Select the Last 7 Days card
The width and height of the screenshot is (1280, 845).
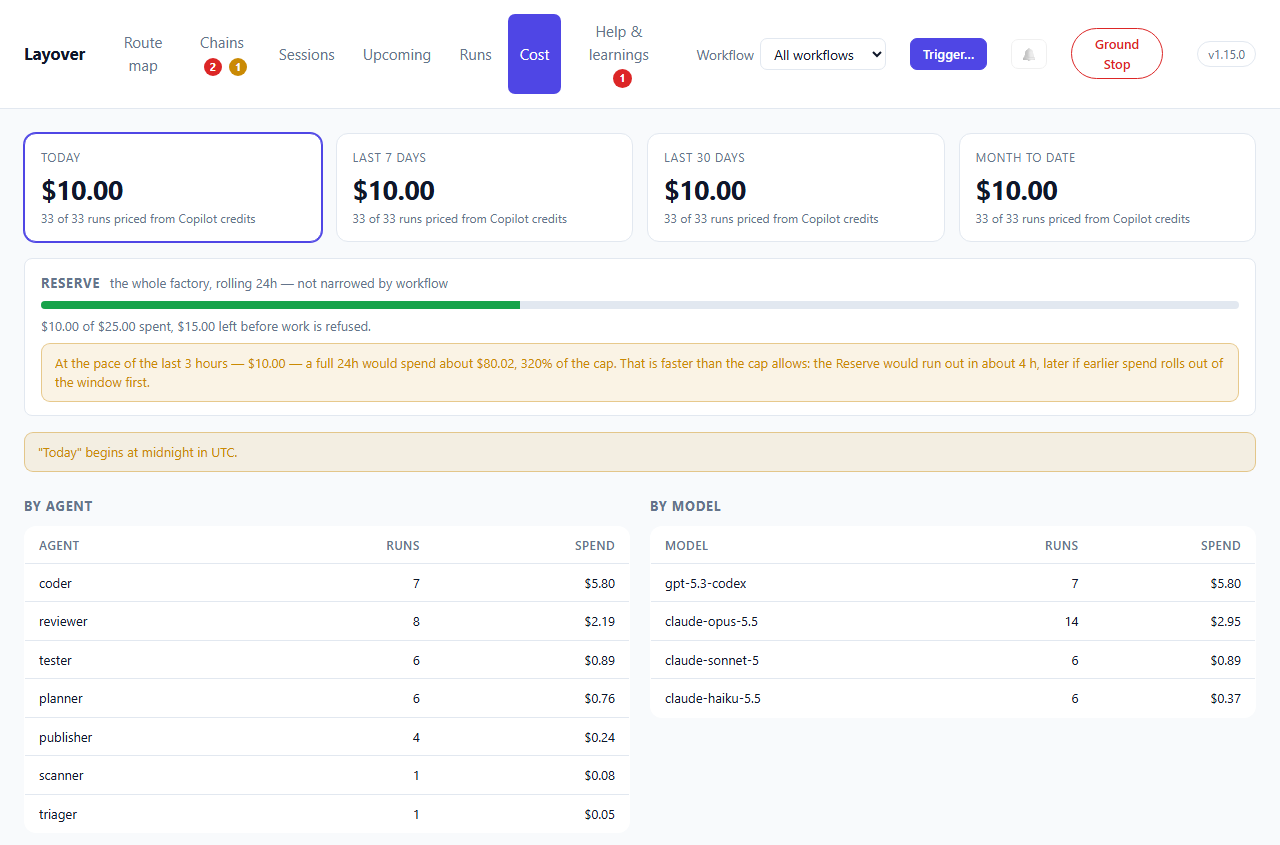click(484, 188)
